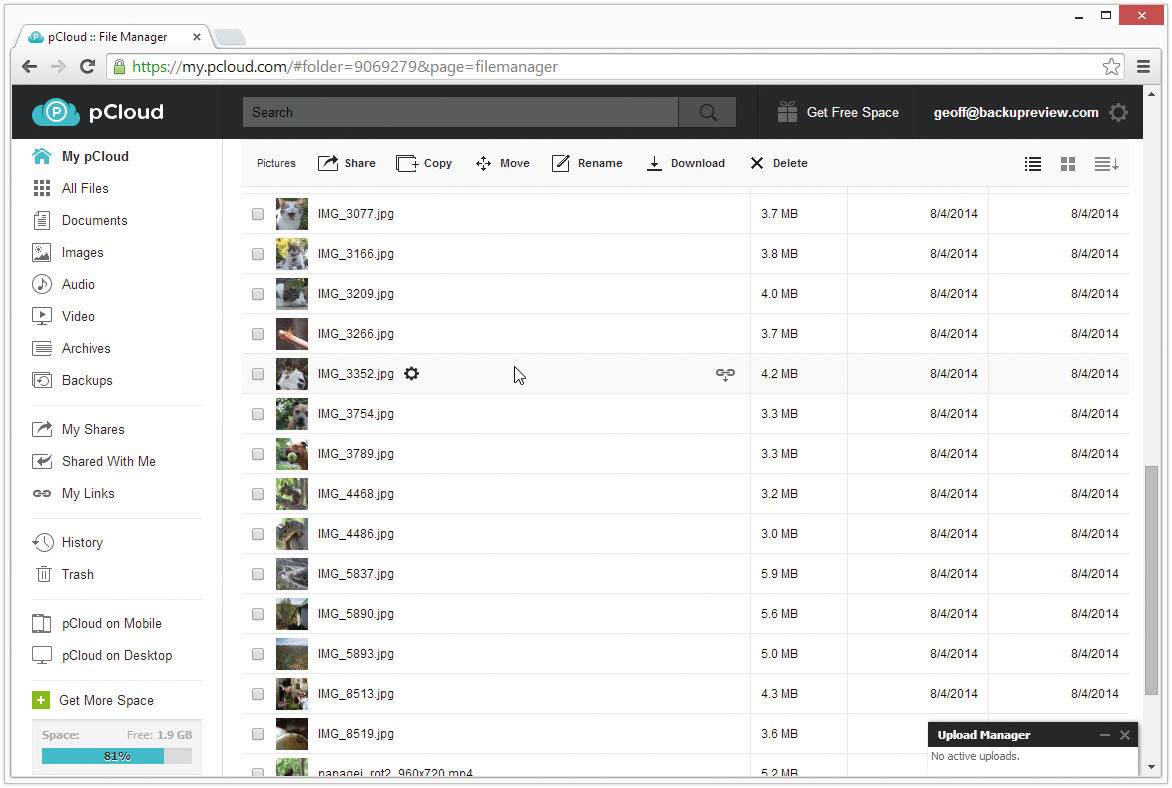Reload the current page
1172x788 pixels.
pos(87,67)
